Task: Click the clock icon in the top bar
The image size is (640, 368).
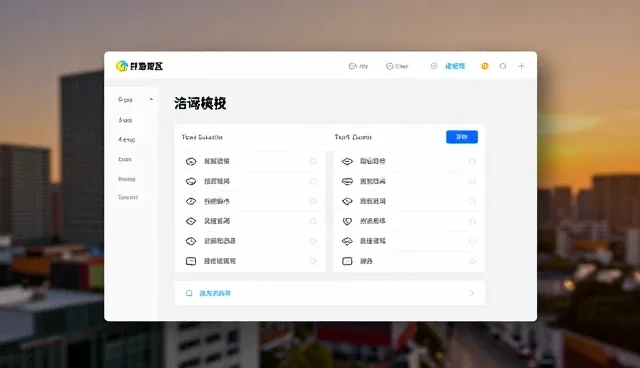Action: (389, 66)
